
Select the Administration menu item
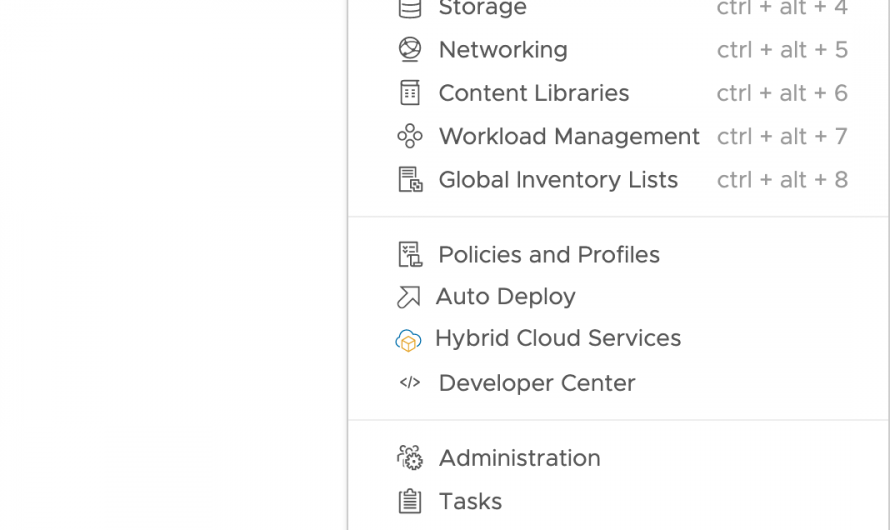point(520,458)
